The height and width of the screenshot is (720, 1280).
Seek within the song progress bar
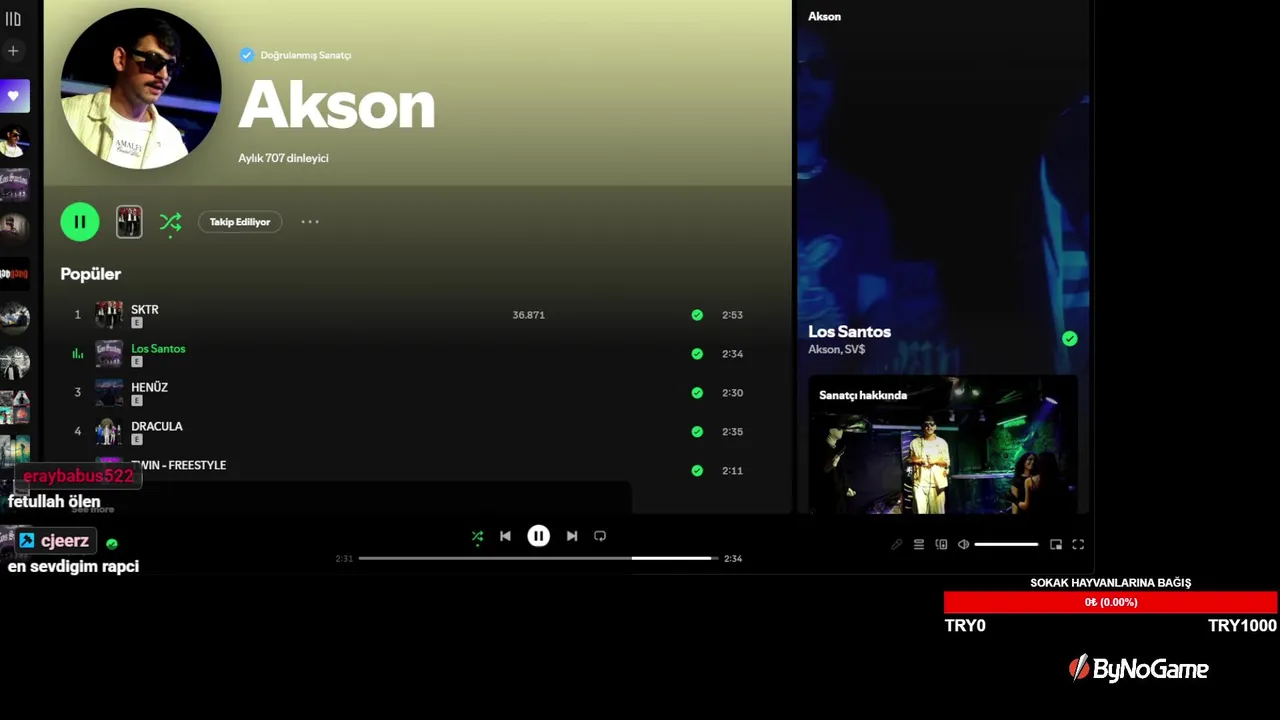tap(538, 558)
